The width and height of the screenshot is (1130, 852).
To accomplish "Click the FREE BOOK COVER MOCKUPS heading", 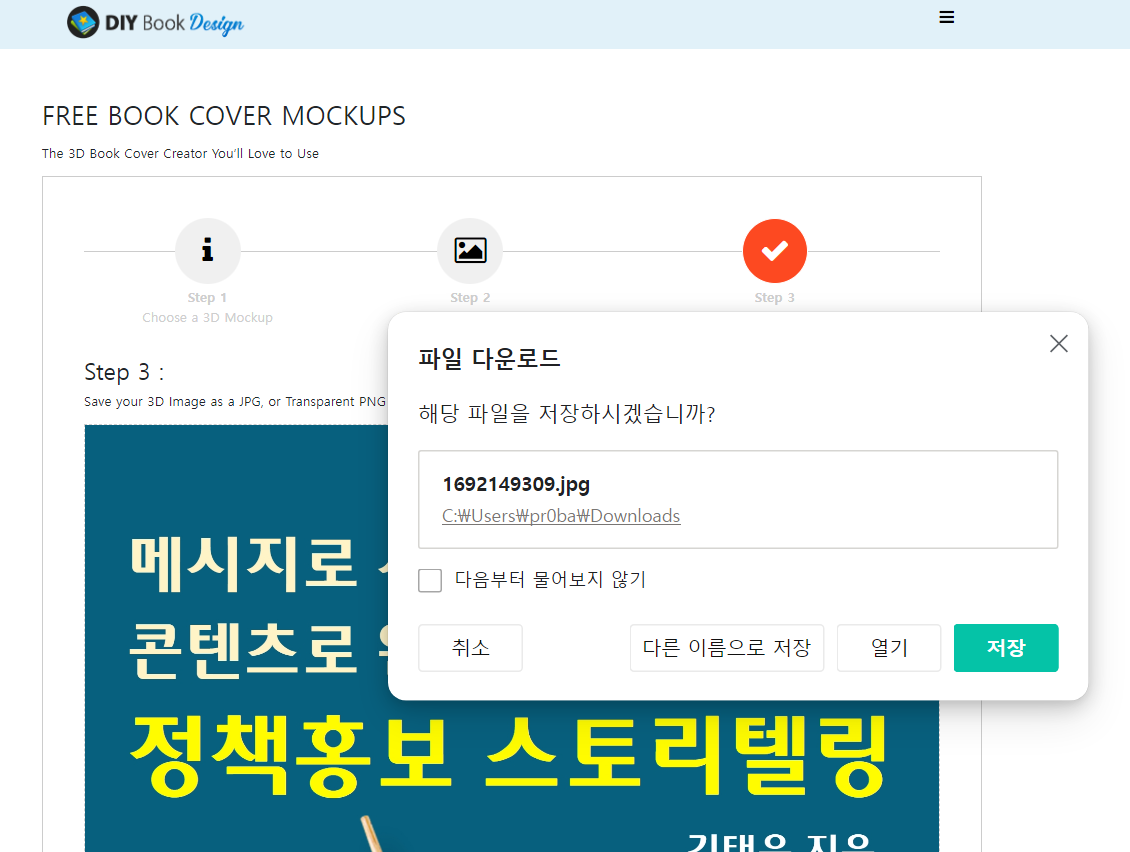I will click(224, 115).
